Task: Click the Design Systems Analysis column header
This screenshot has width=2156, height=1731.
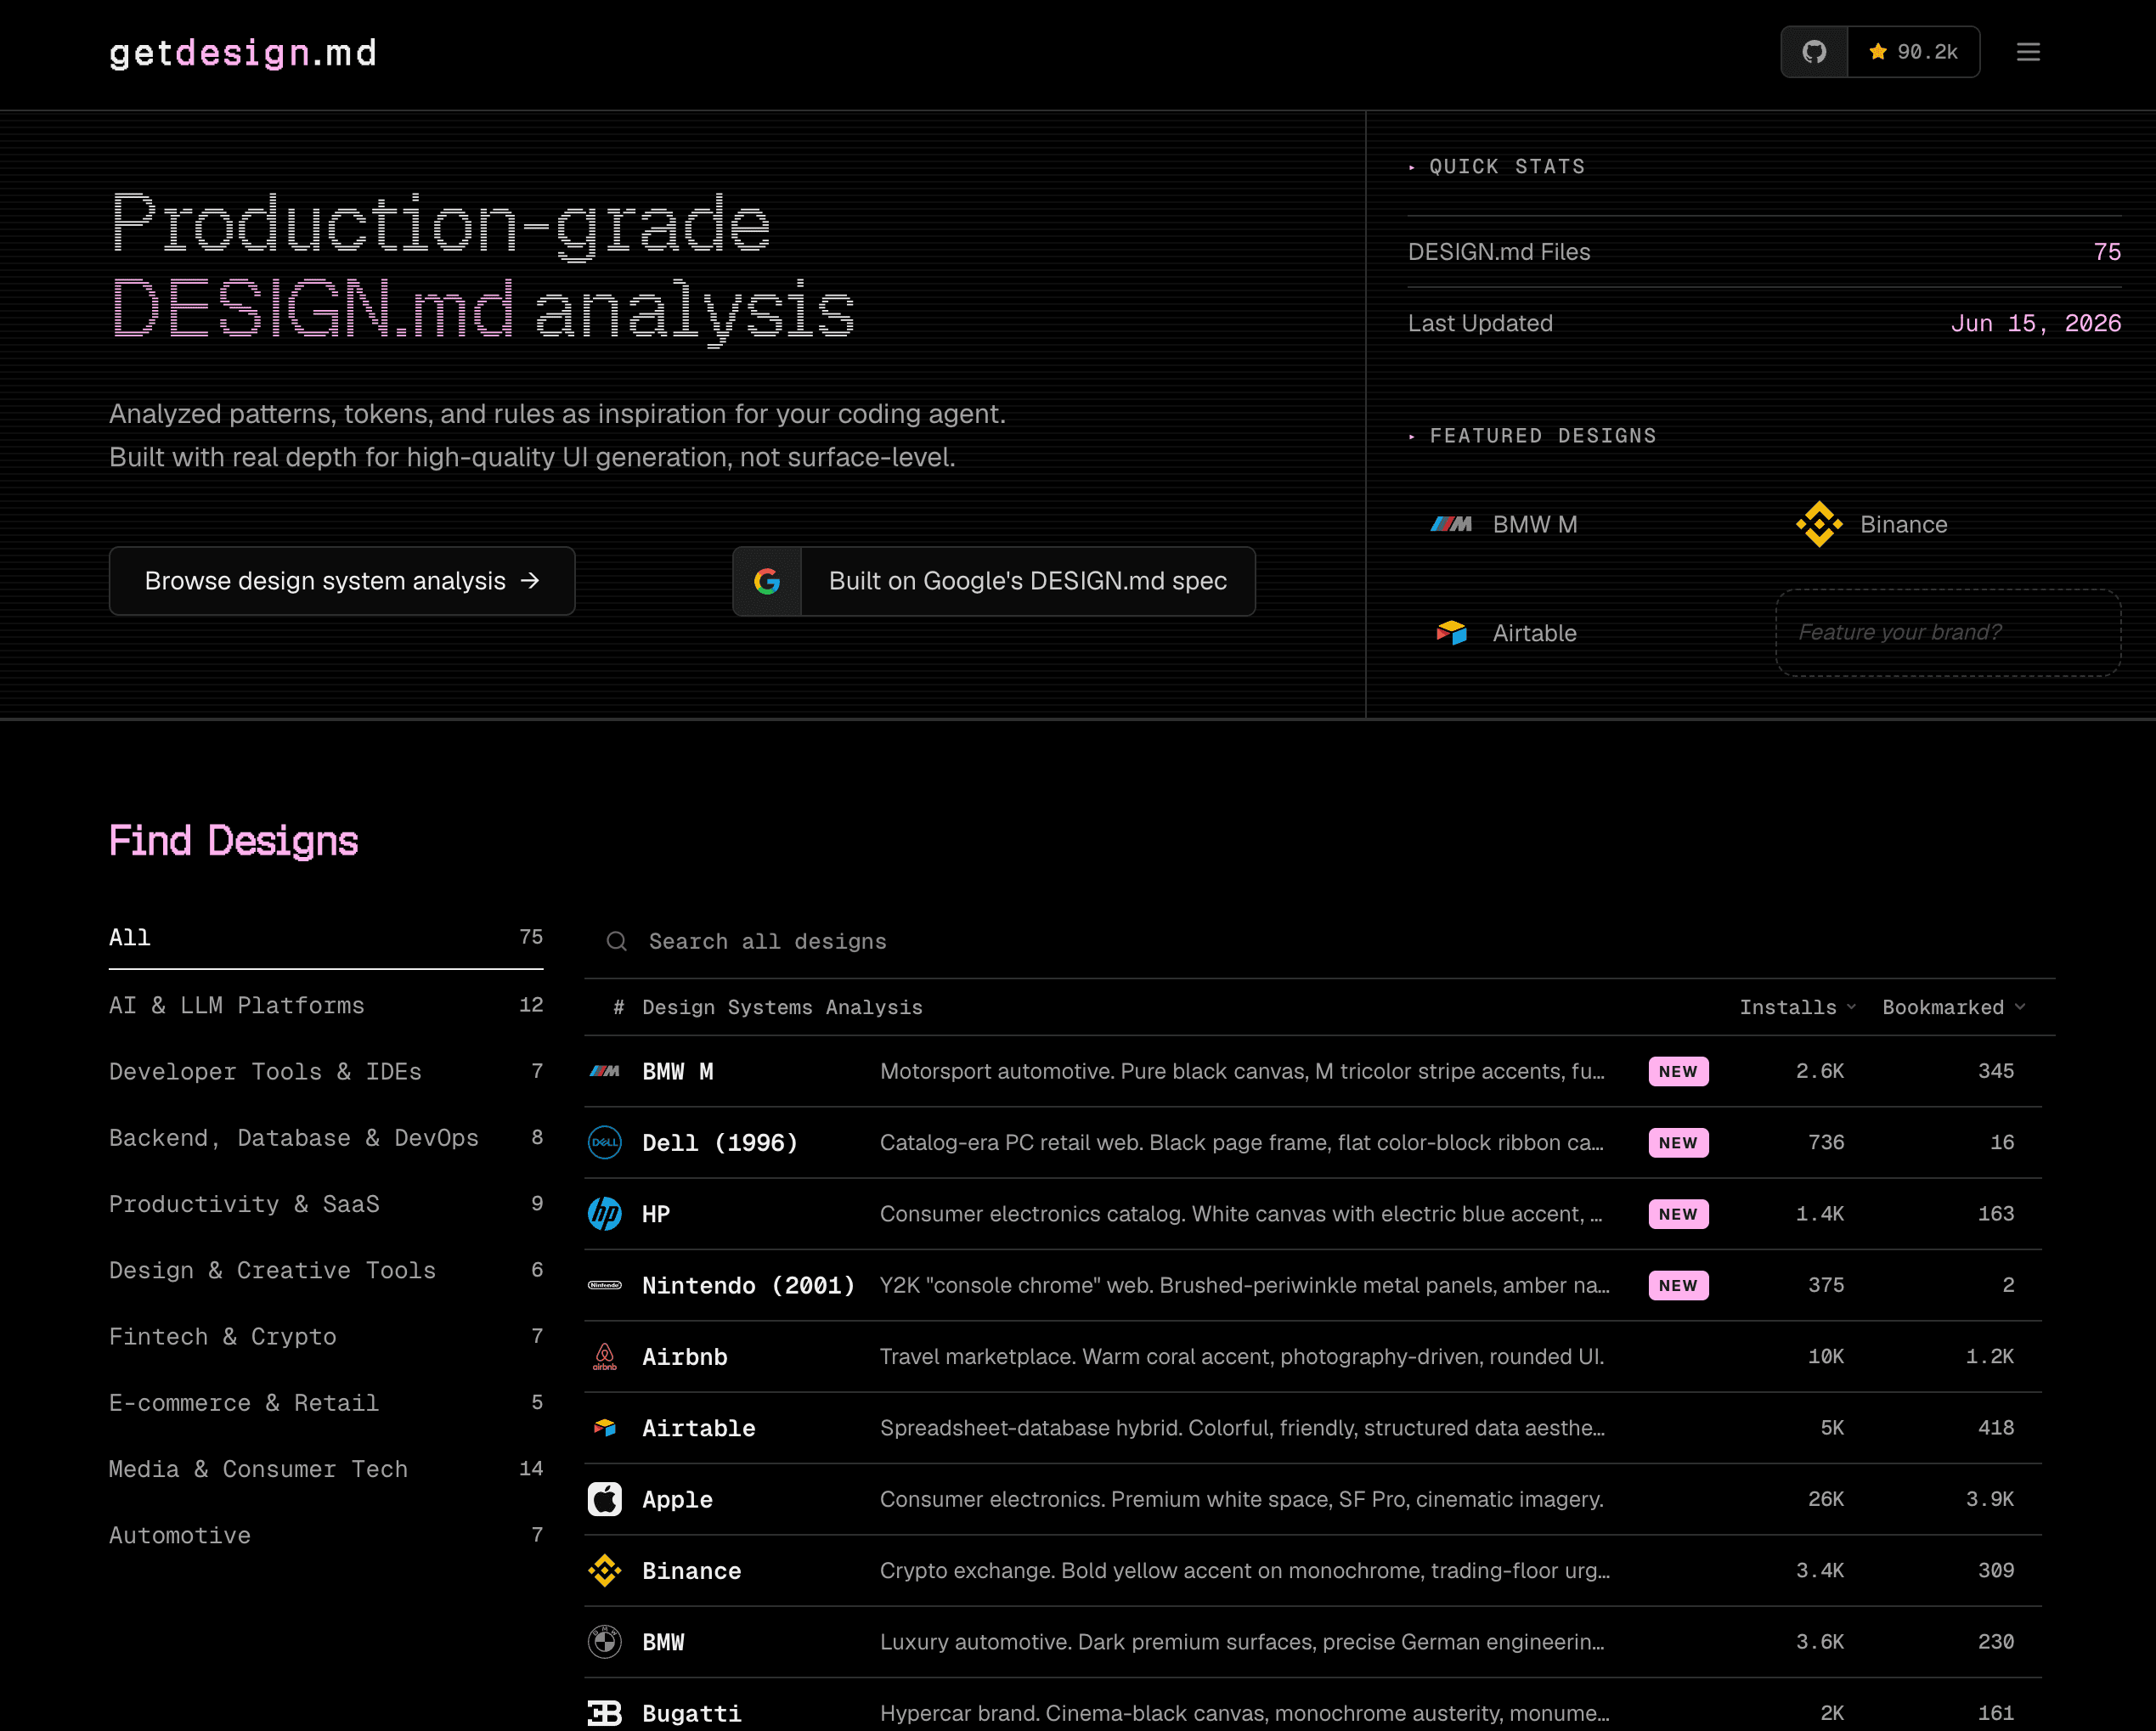Action: coord(782,1007)
